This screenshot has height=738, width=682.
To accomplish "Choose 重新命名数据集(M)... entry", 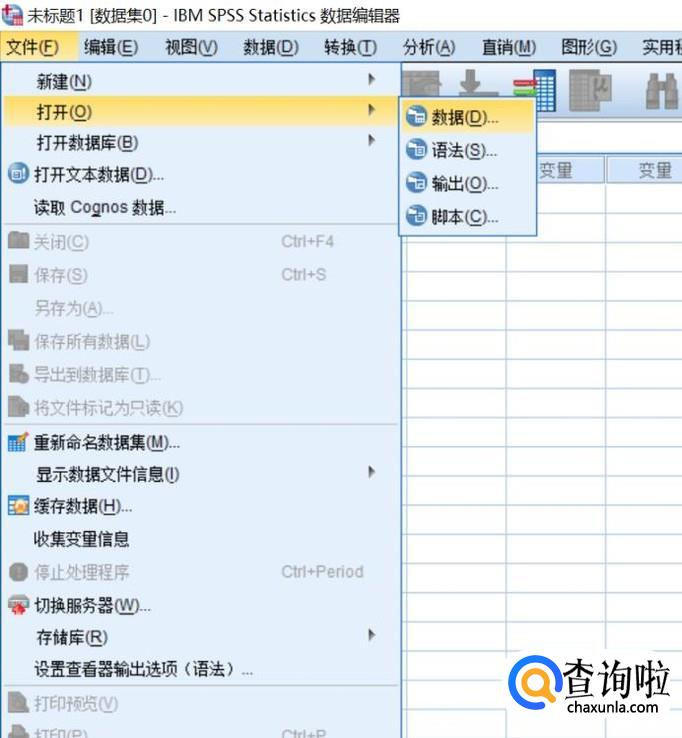I will 201,442.
